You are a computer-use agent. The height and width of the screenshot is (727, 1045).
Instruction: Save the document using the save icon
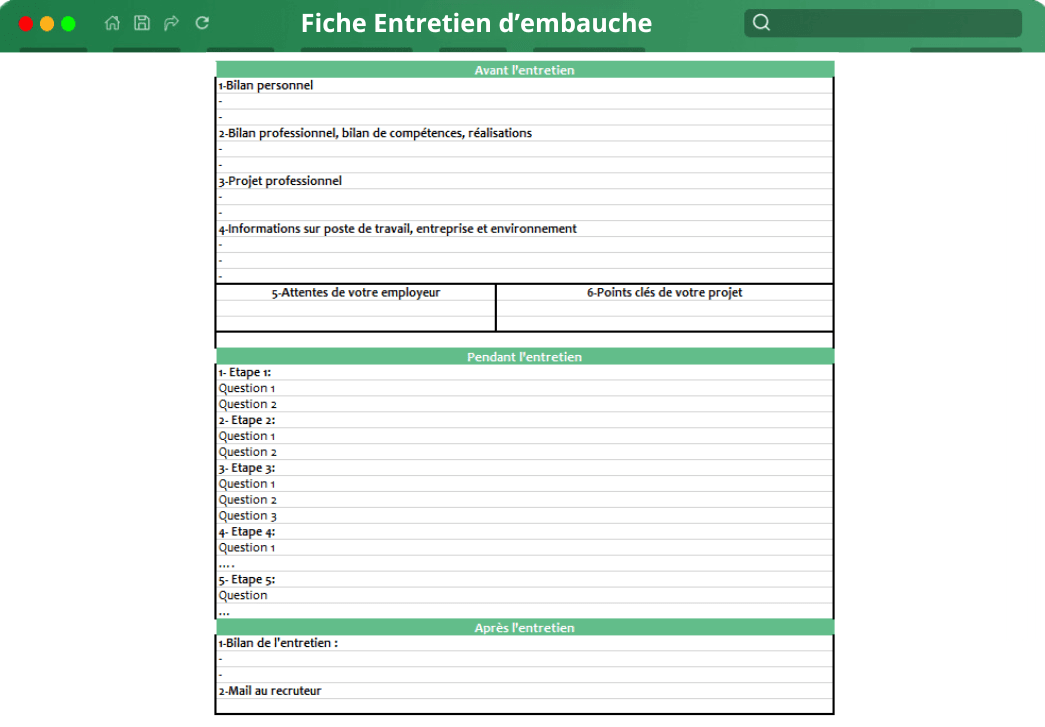point(141,22)
